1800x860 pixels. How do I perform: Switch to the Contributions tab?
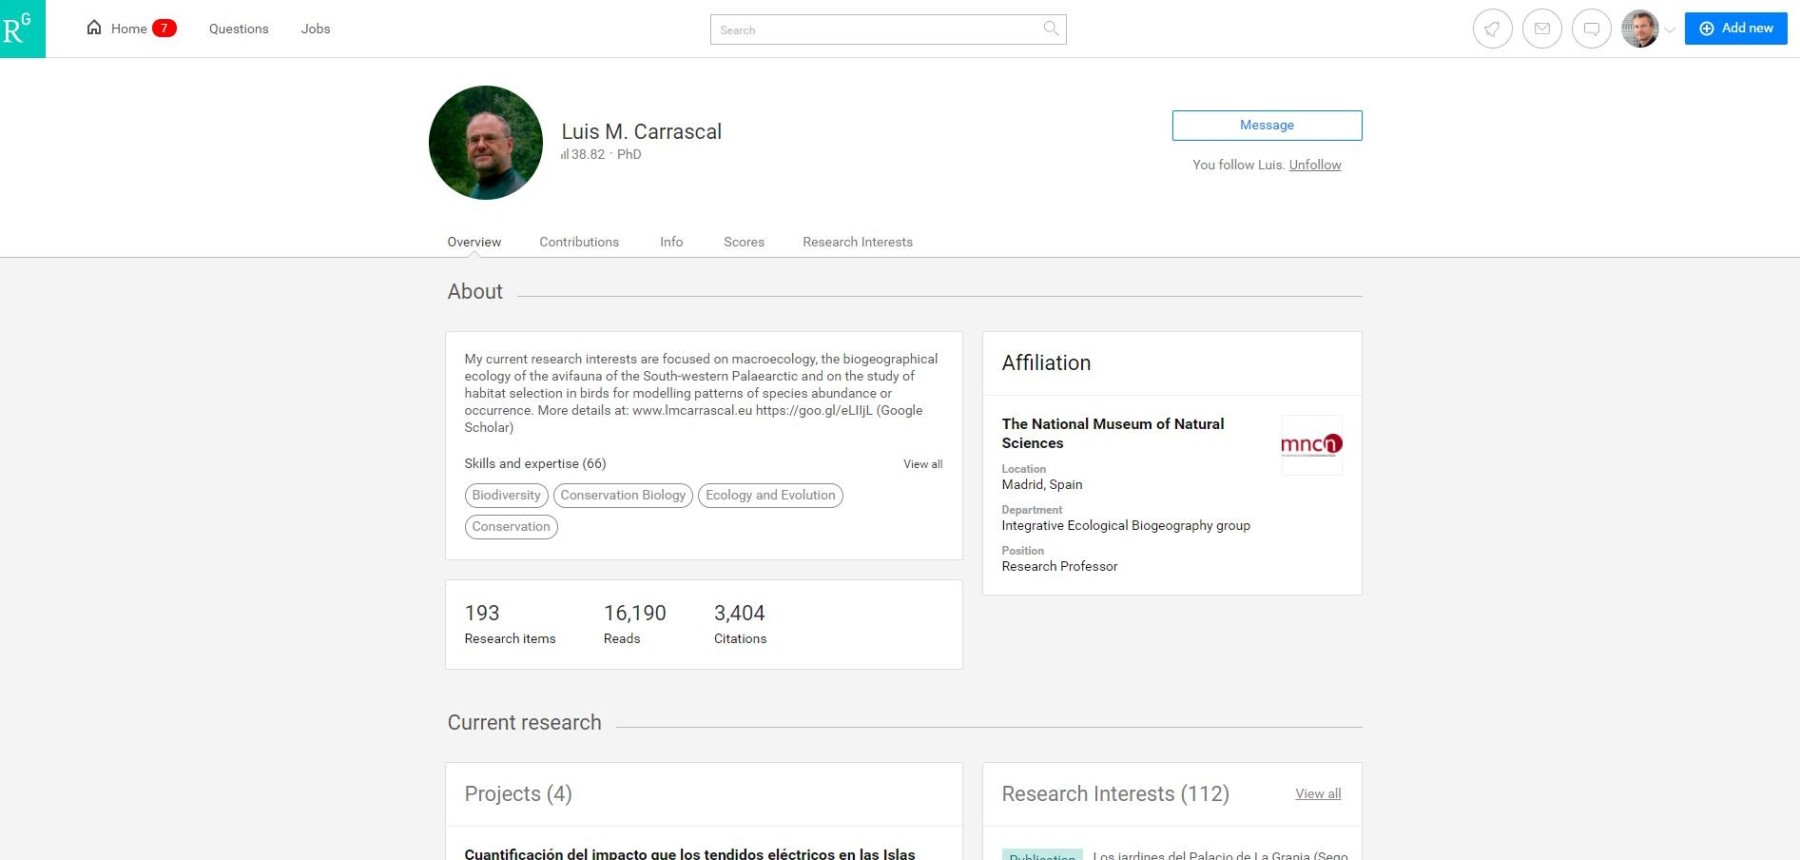[579, 242]
